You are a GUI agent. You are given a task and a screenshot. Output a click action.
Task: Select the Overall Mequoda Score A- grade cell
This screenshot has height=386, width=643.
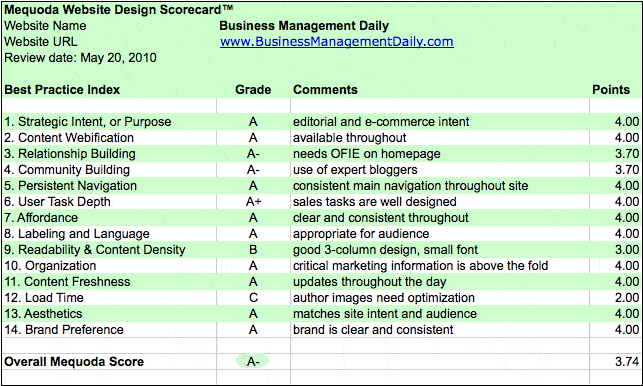coord(253,361)
